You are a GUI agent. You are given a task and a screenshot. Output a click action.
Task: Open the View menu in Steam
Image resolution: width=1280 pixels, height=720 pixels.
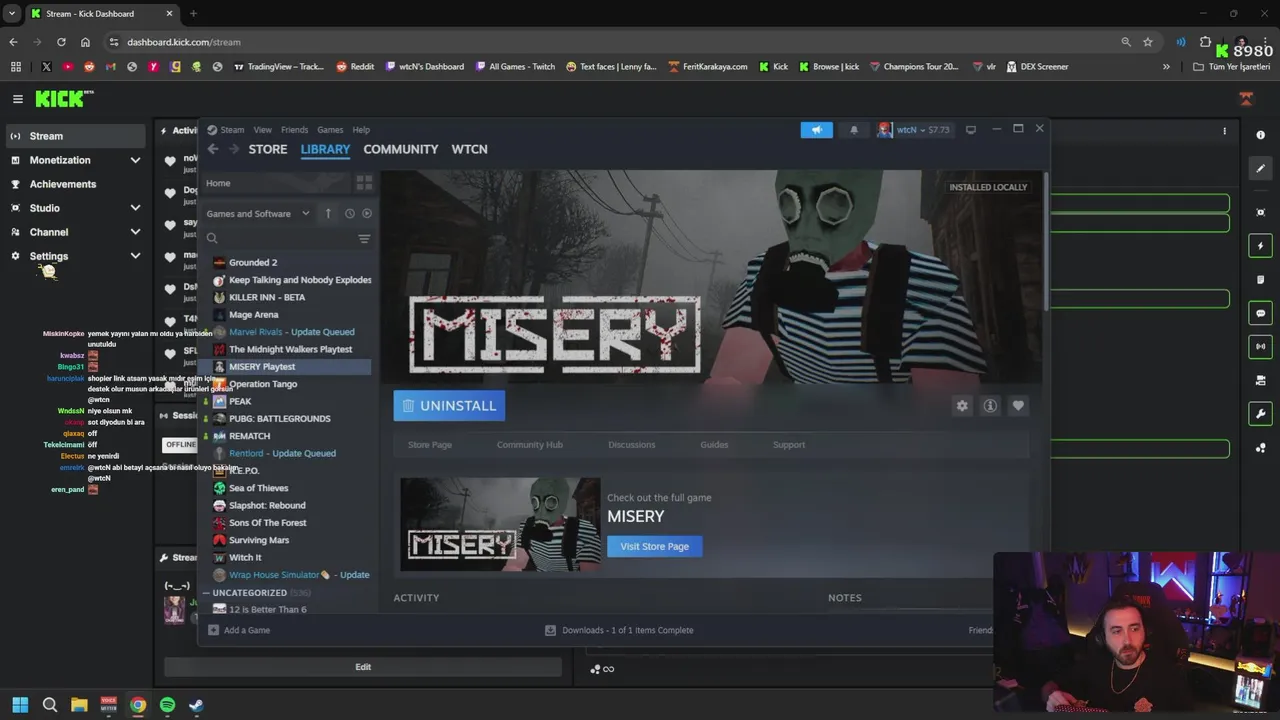tap(262, 130)
